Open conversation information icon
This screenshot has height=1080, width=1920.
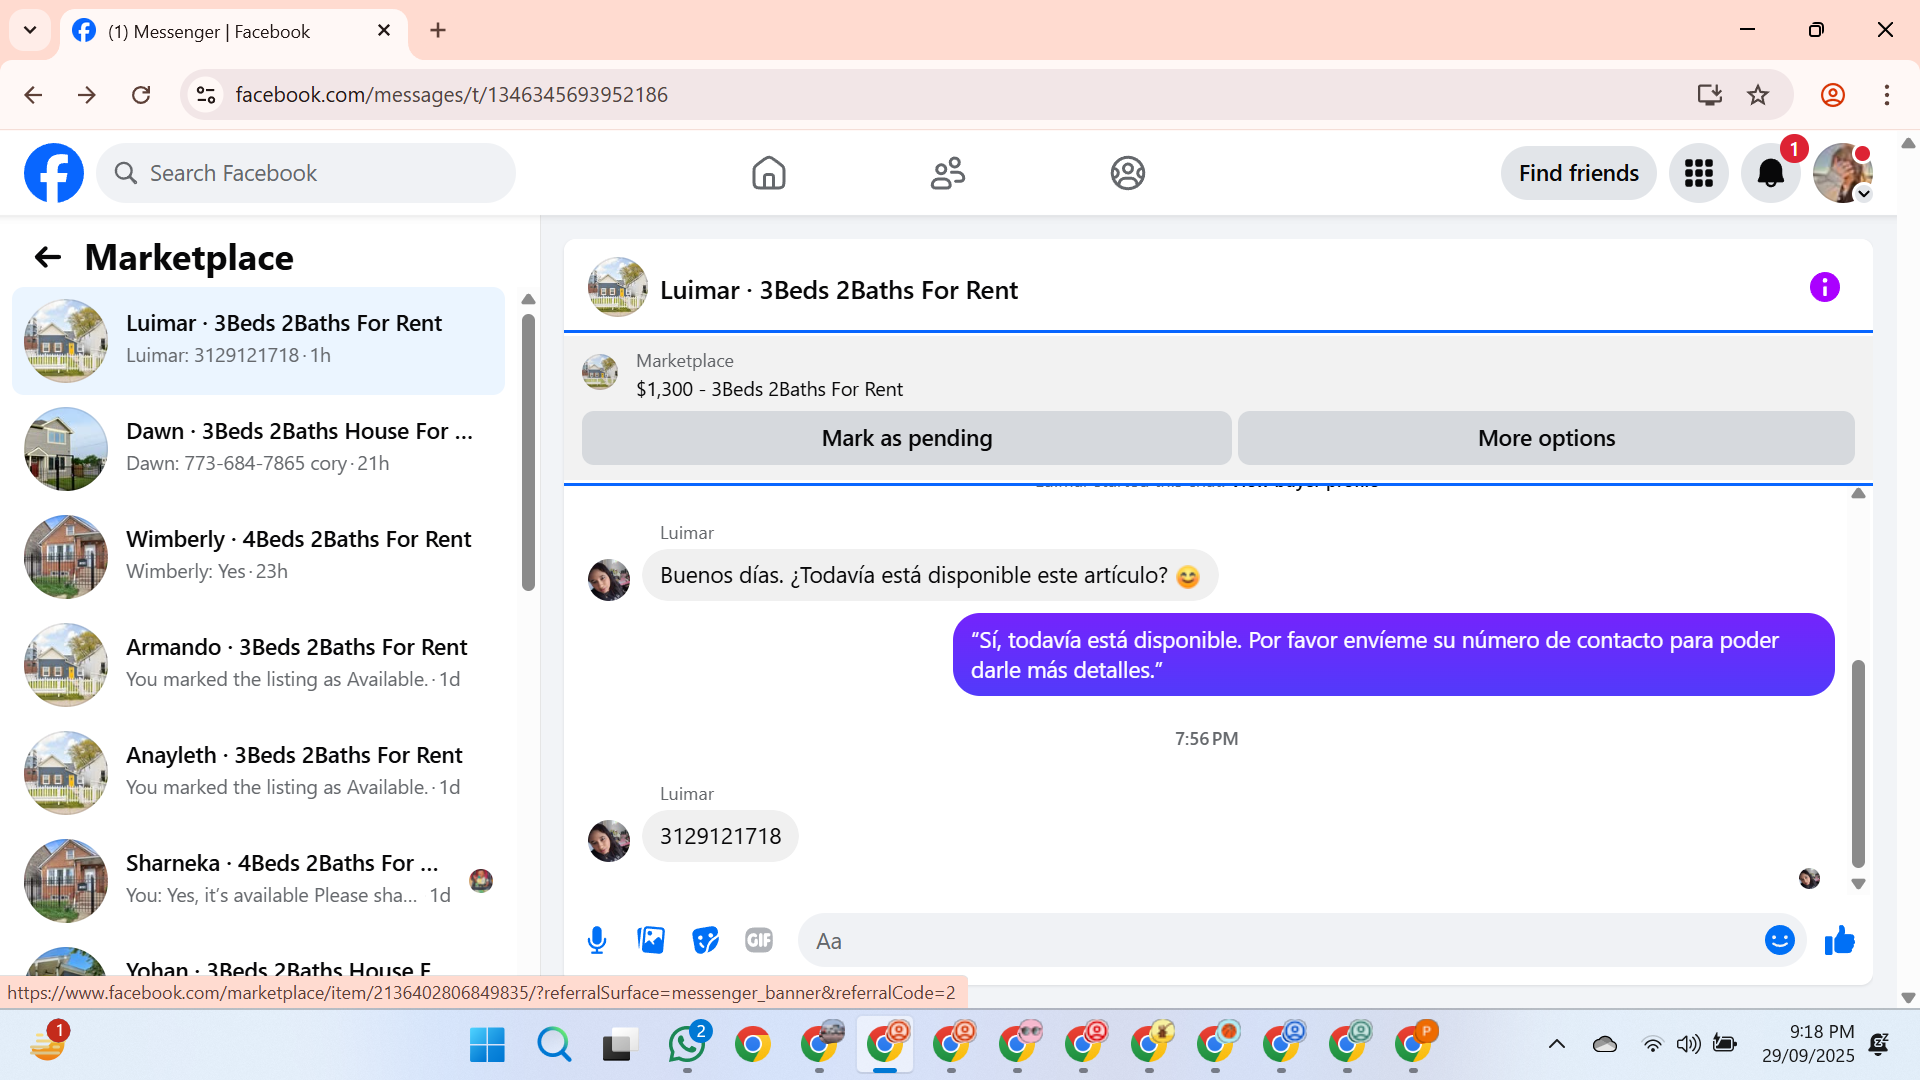pos(1824,288)
